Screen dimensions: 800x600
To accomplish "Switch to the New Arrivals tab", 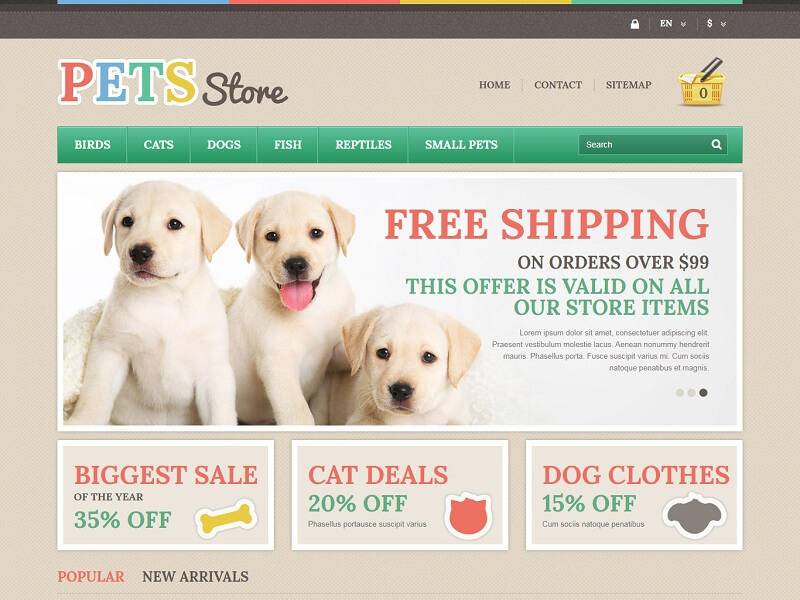I will (195, 577).
